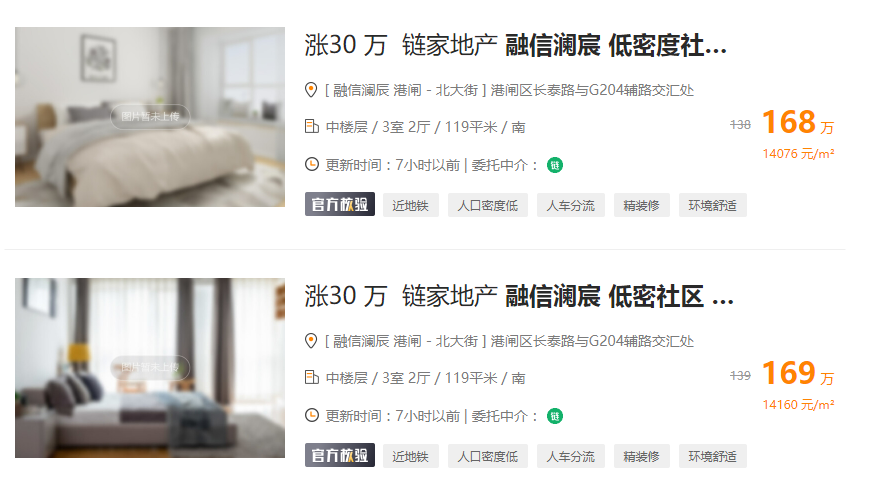Viewport: 894px width, 484px height.
Task: Select 人口密度低 tag in second listing
Action: point(487,456)
